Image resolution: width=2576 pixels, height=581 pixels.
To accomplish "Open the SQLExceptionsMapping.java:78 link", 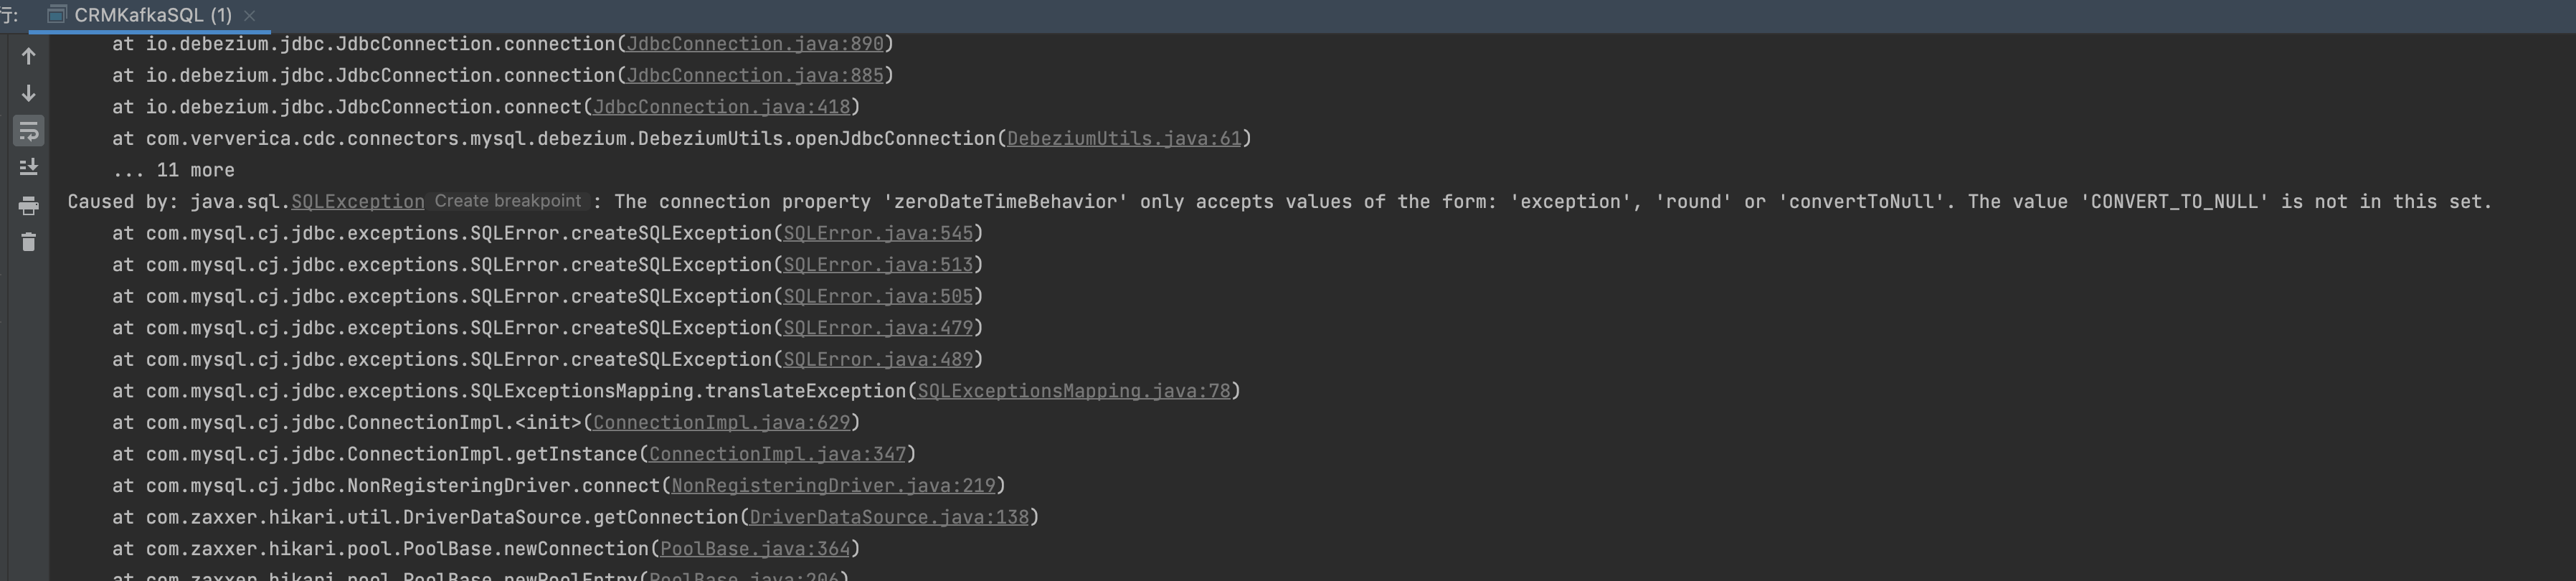I will 1074,391.
